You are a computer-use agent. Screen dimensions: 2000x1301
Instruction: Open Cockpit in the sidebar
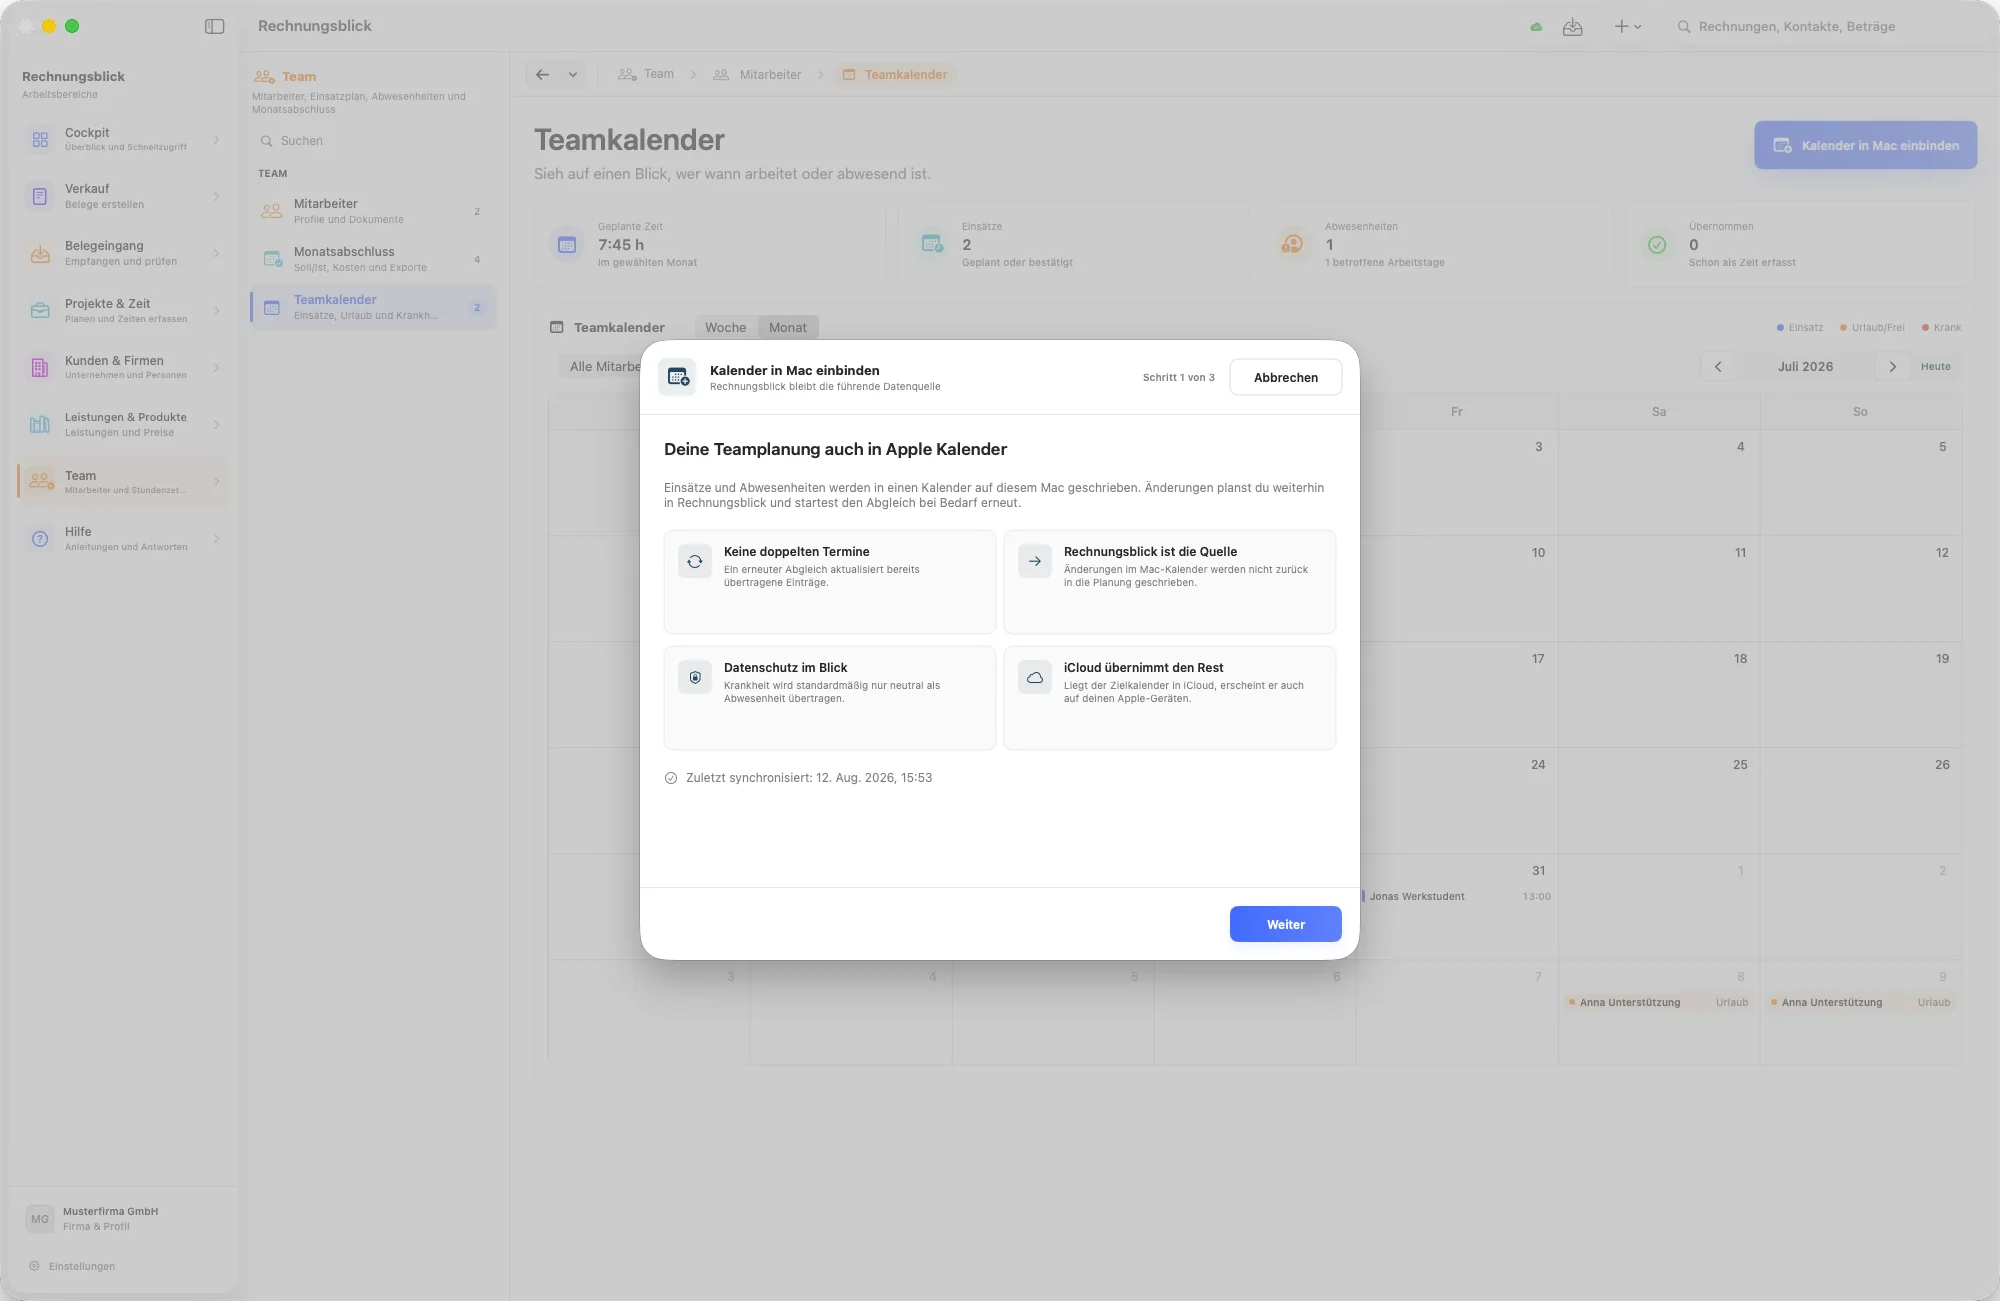pyautogui.click(x=123, y=139)
